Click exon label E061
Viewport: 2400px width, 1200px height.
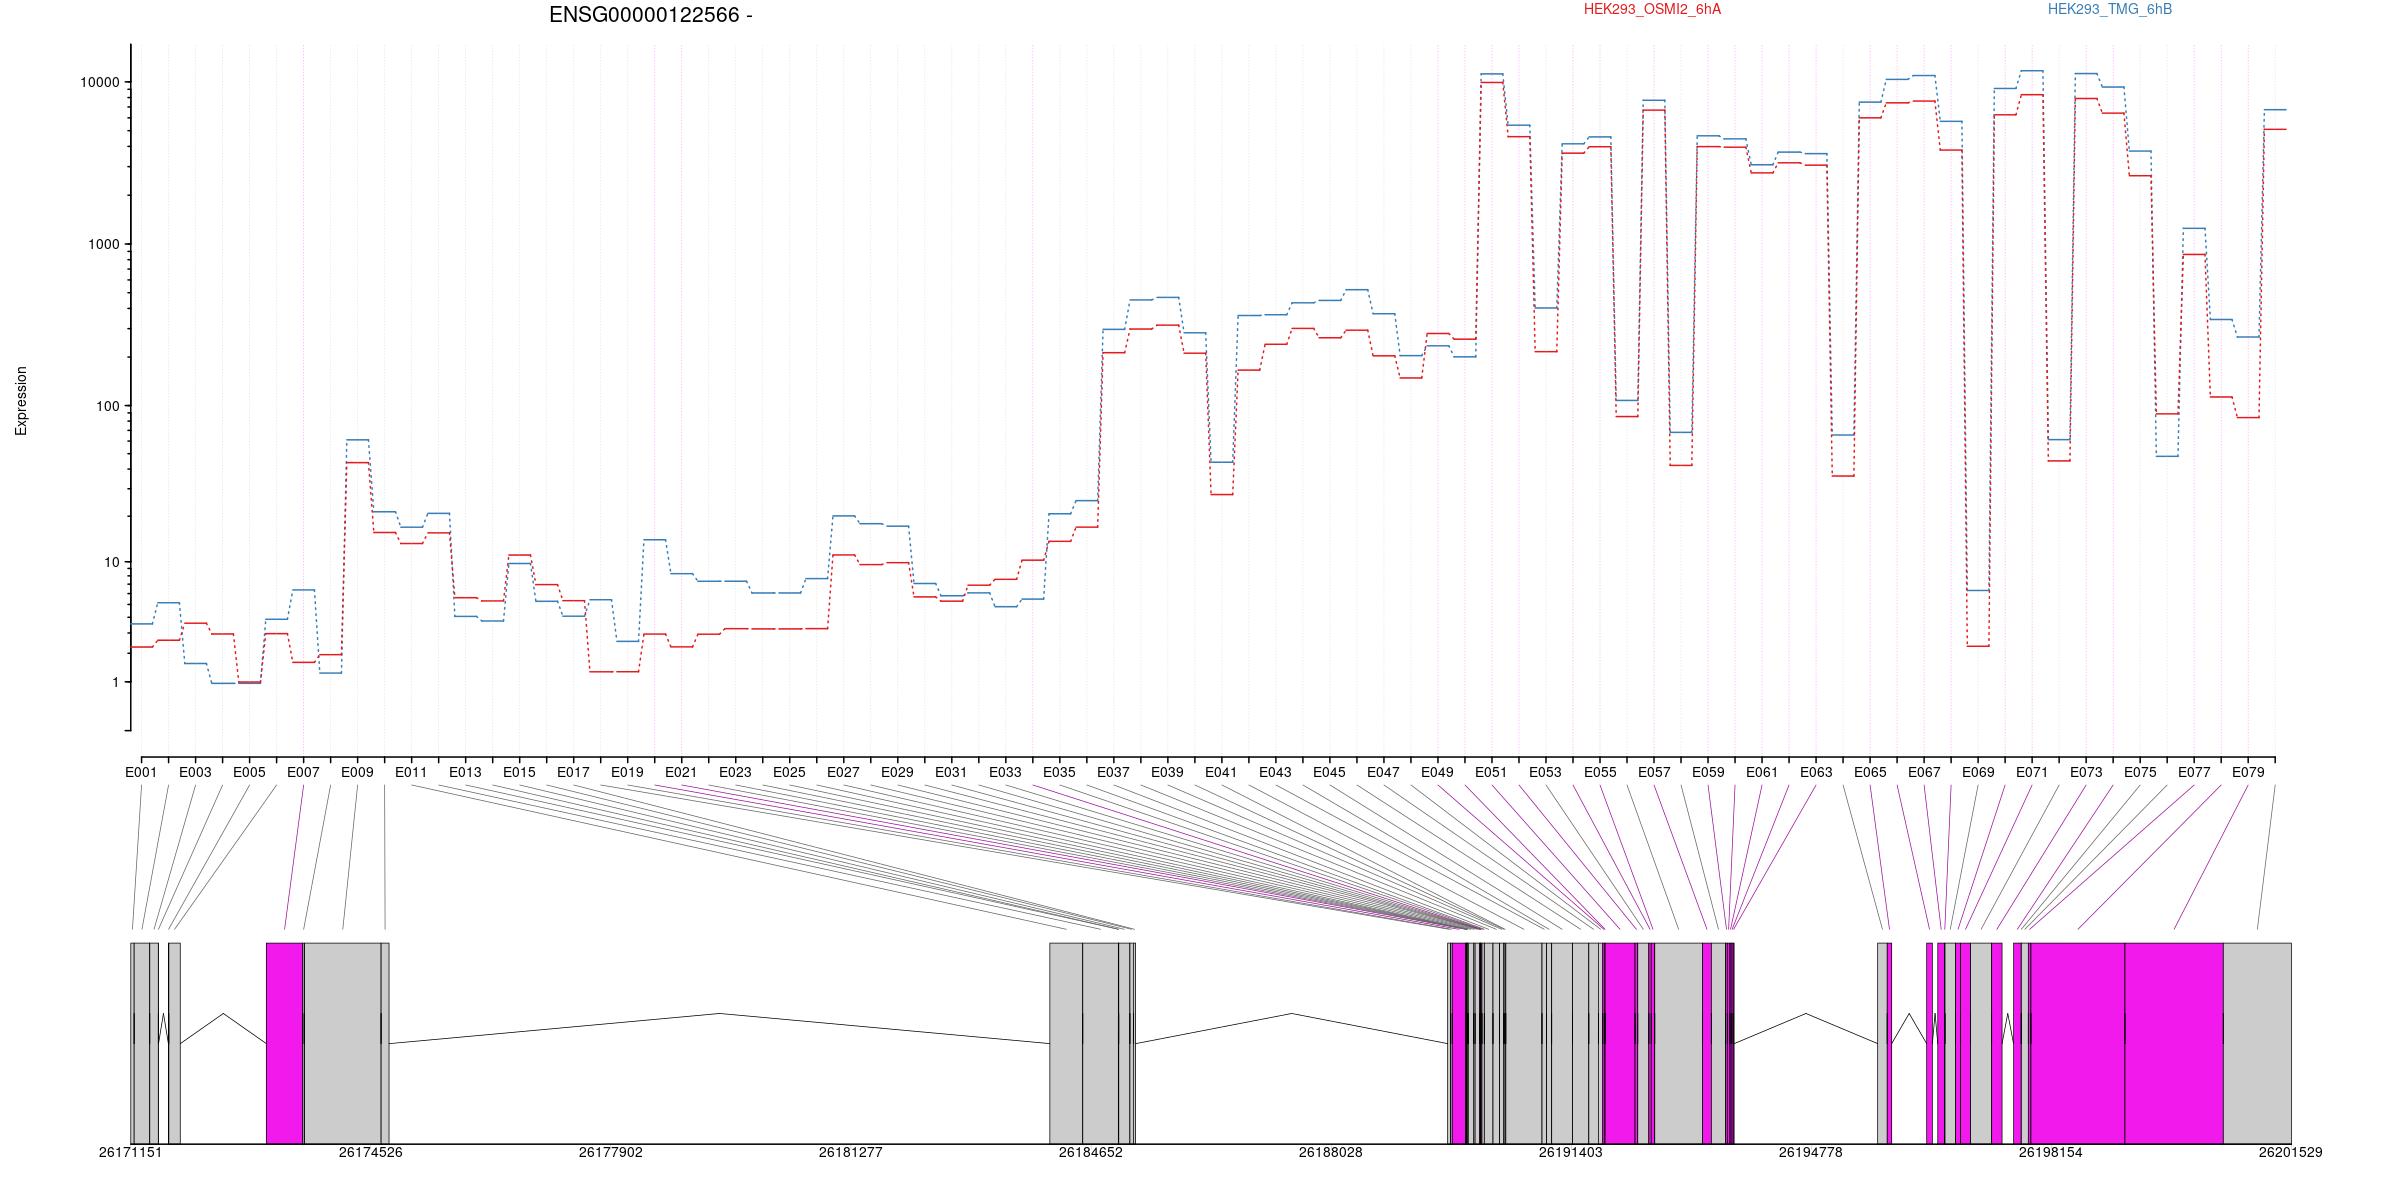tap(1762, 772)
